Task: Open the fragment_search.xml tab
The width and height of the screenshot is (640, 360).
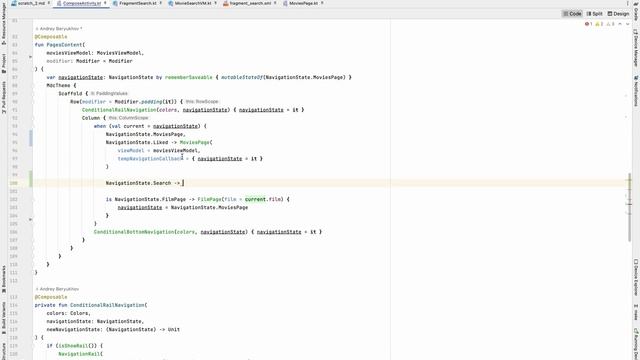Action: coord(250,3)
